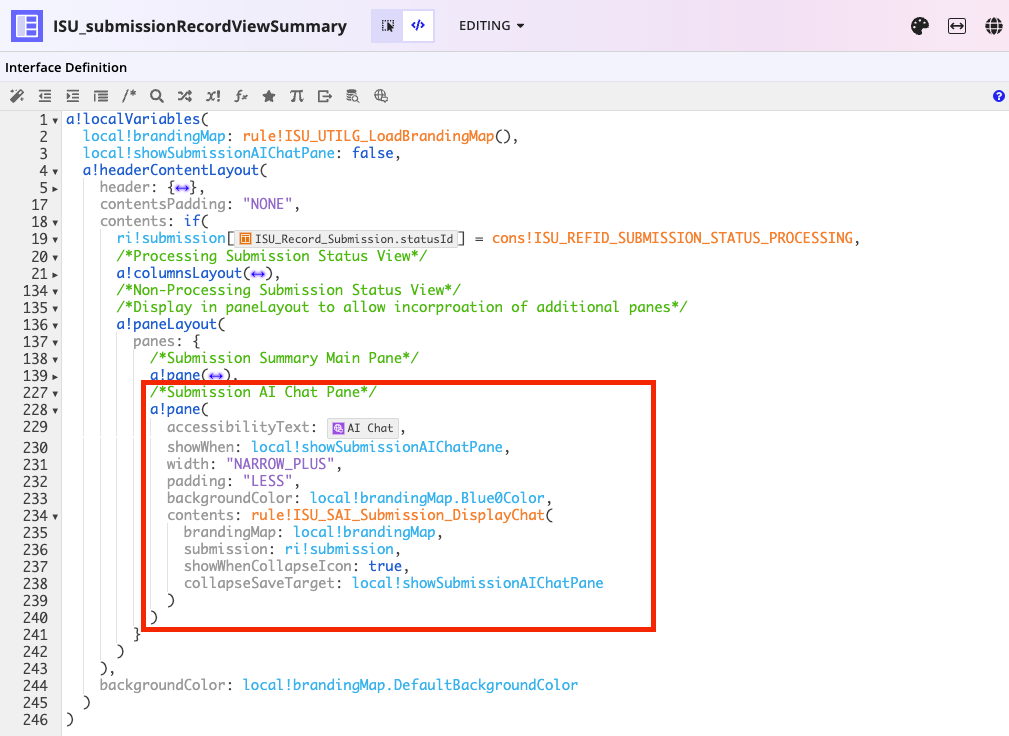The height and width of the screenshot is (736, 1009).
Task: Collapse a!localVariables at line 1
Action: point(55,120)
